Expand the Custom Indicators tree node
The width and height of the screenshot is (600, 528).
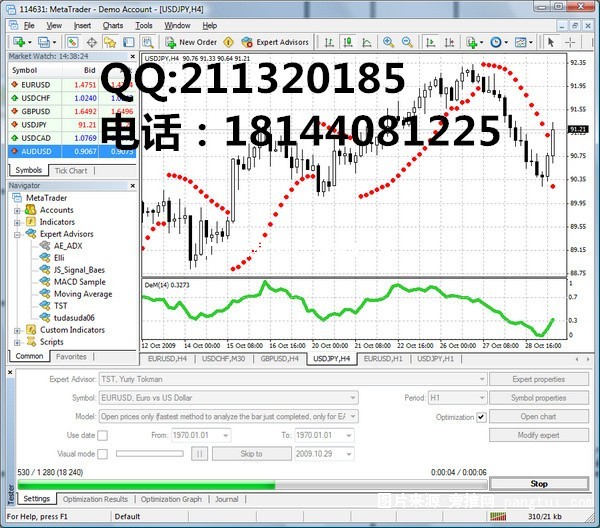17,330
